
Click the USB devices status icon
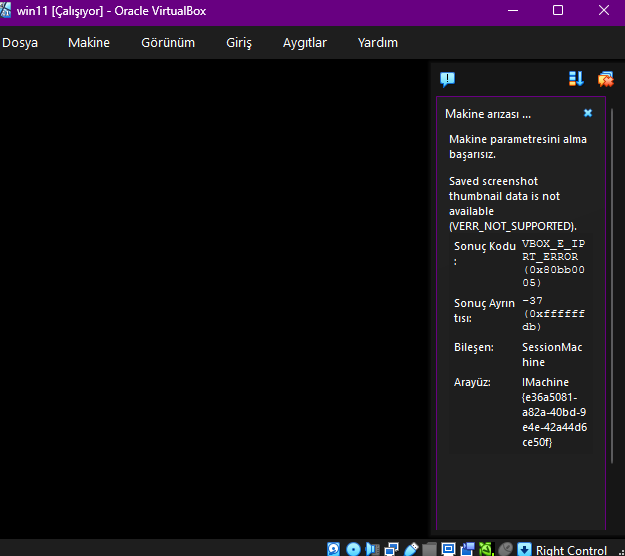click(x=411, y=549)
